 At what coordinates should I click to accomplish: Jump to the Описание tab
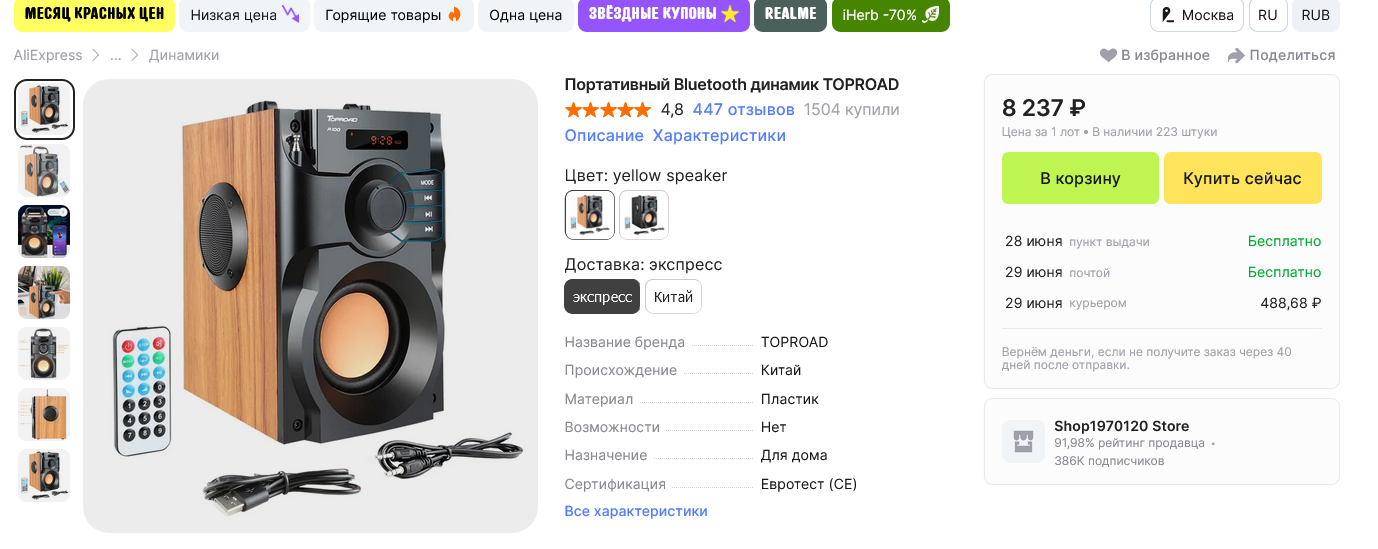(604, 136)
